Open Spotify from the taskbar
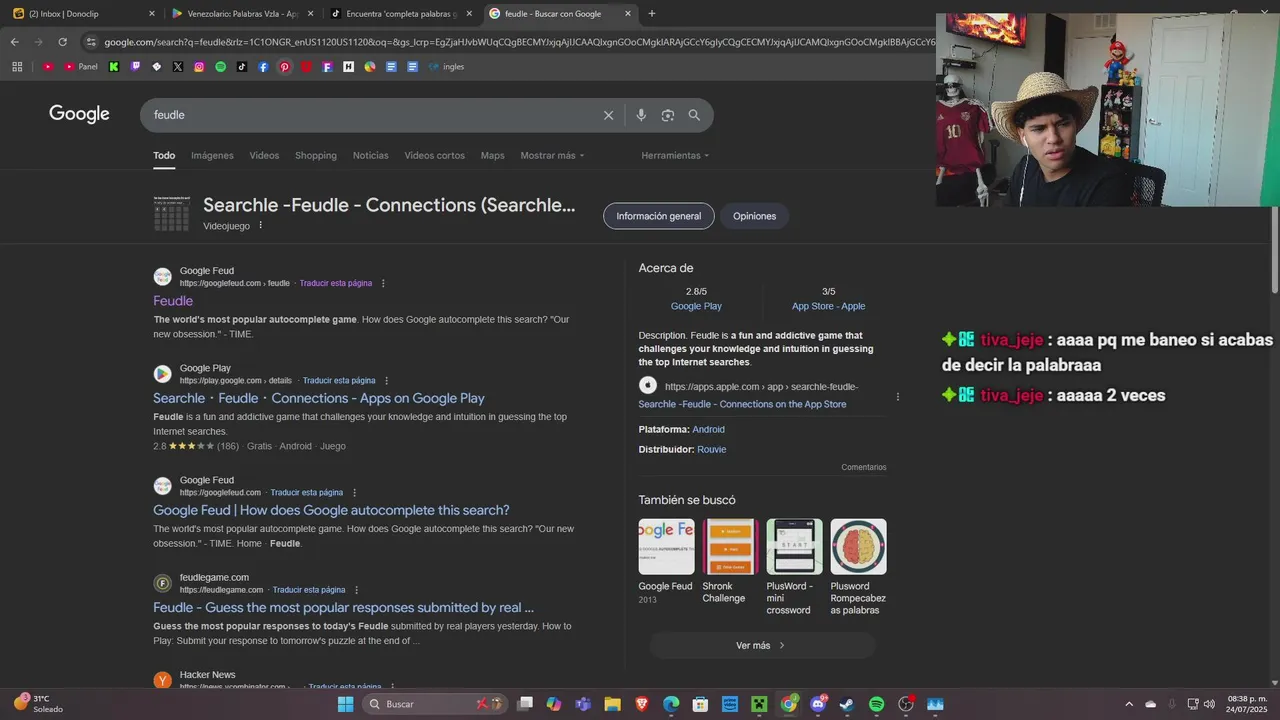 tap(876, 704)
